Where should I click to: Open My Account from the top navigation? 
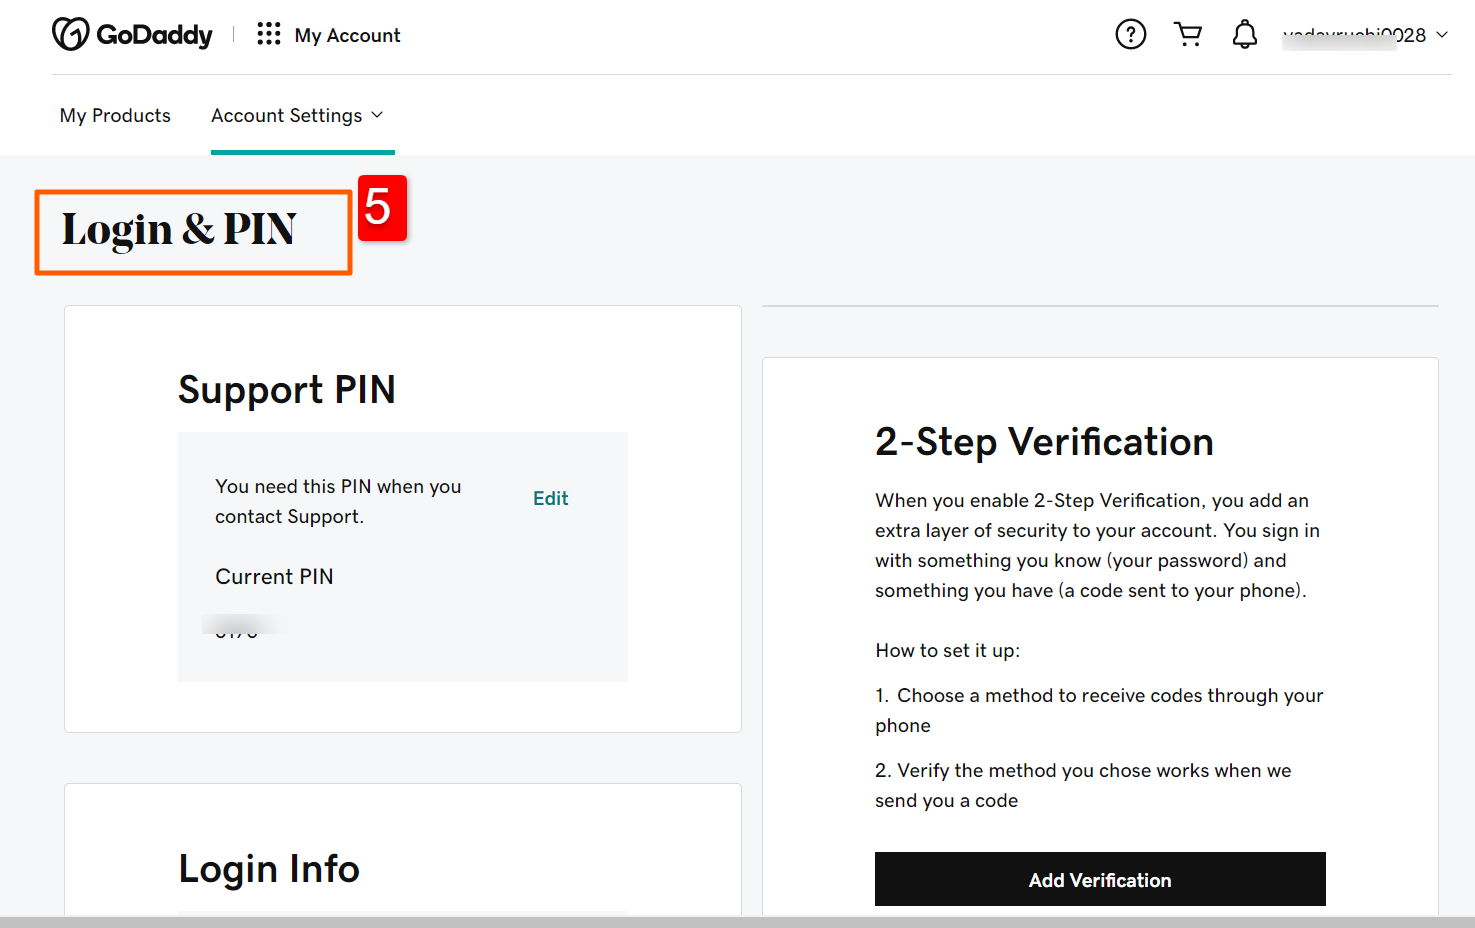[x=346, y=35]
